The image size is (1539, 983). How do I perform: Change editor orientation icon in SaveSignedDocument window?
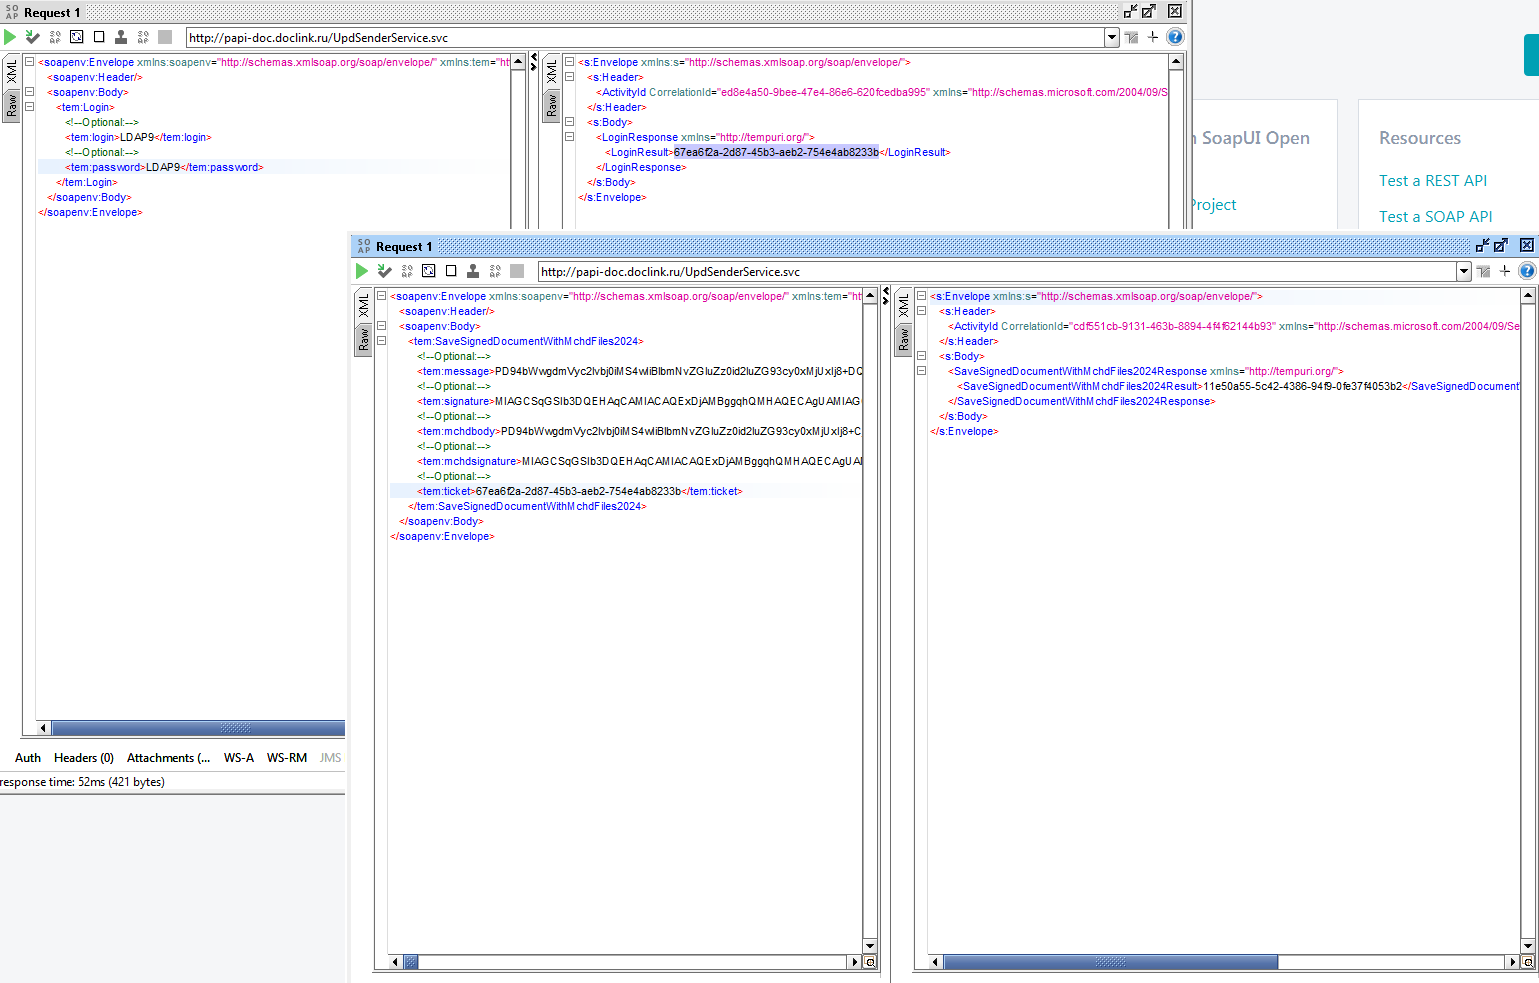[1483, 271]
